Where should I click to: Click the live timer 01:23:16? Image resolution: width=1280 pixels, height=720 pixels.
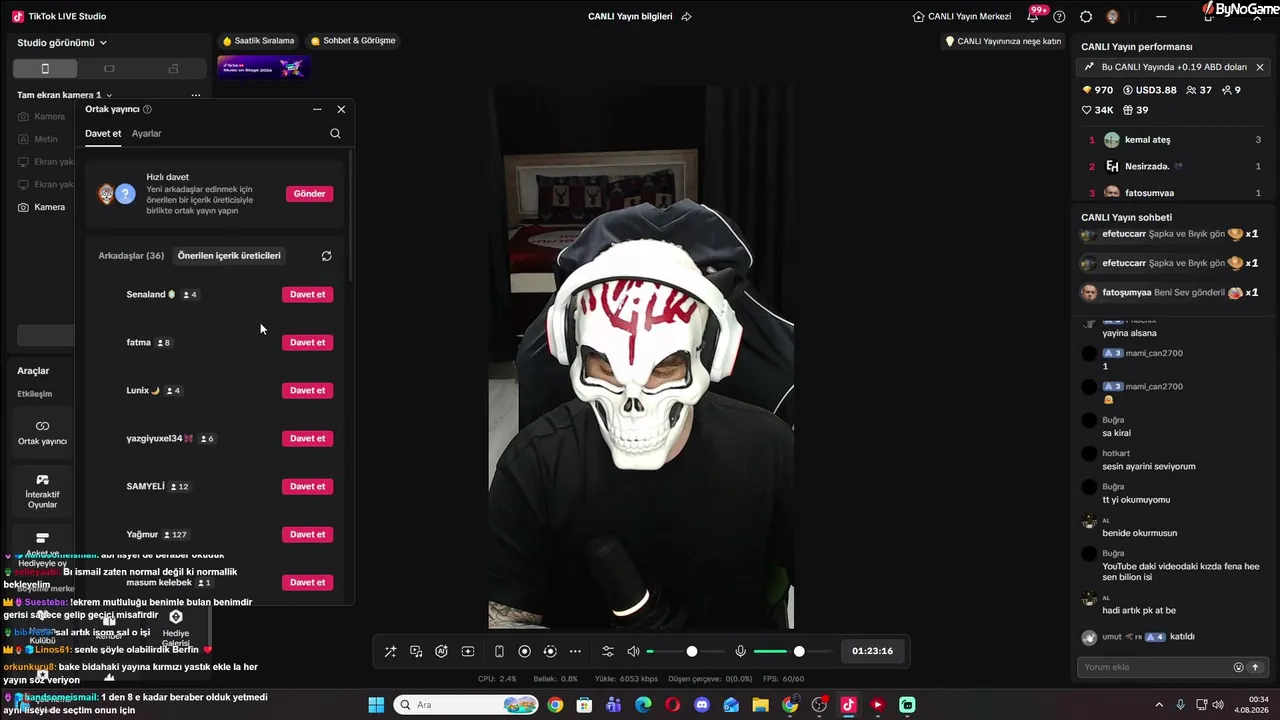click(x=872, y=651)
